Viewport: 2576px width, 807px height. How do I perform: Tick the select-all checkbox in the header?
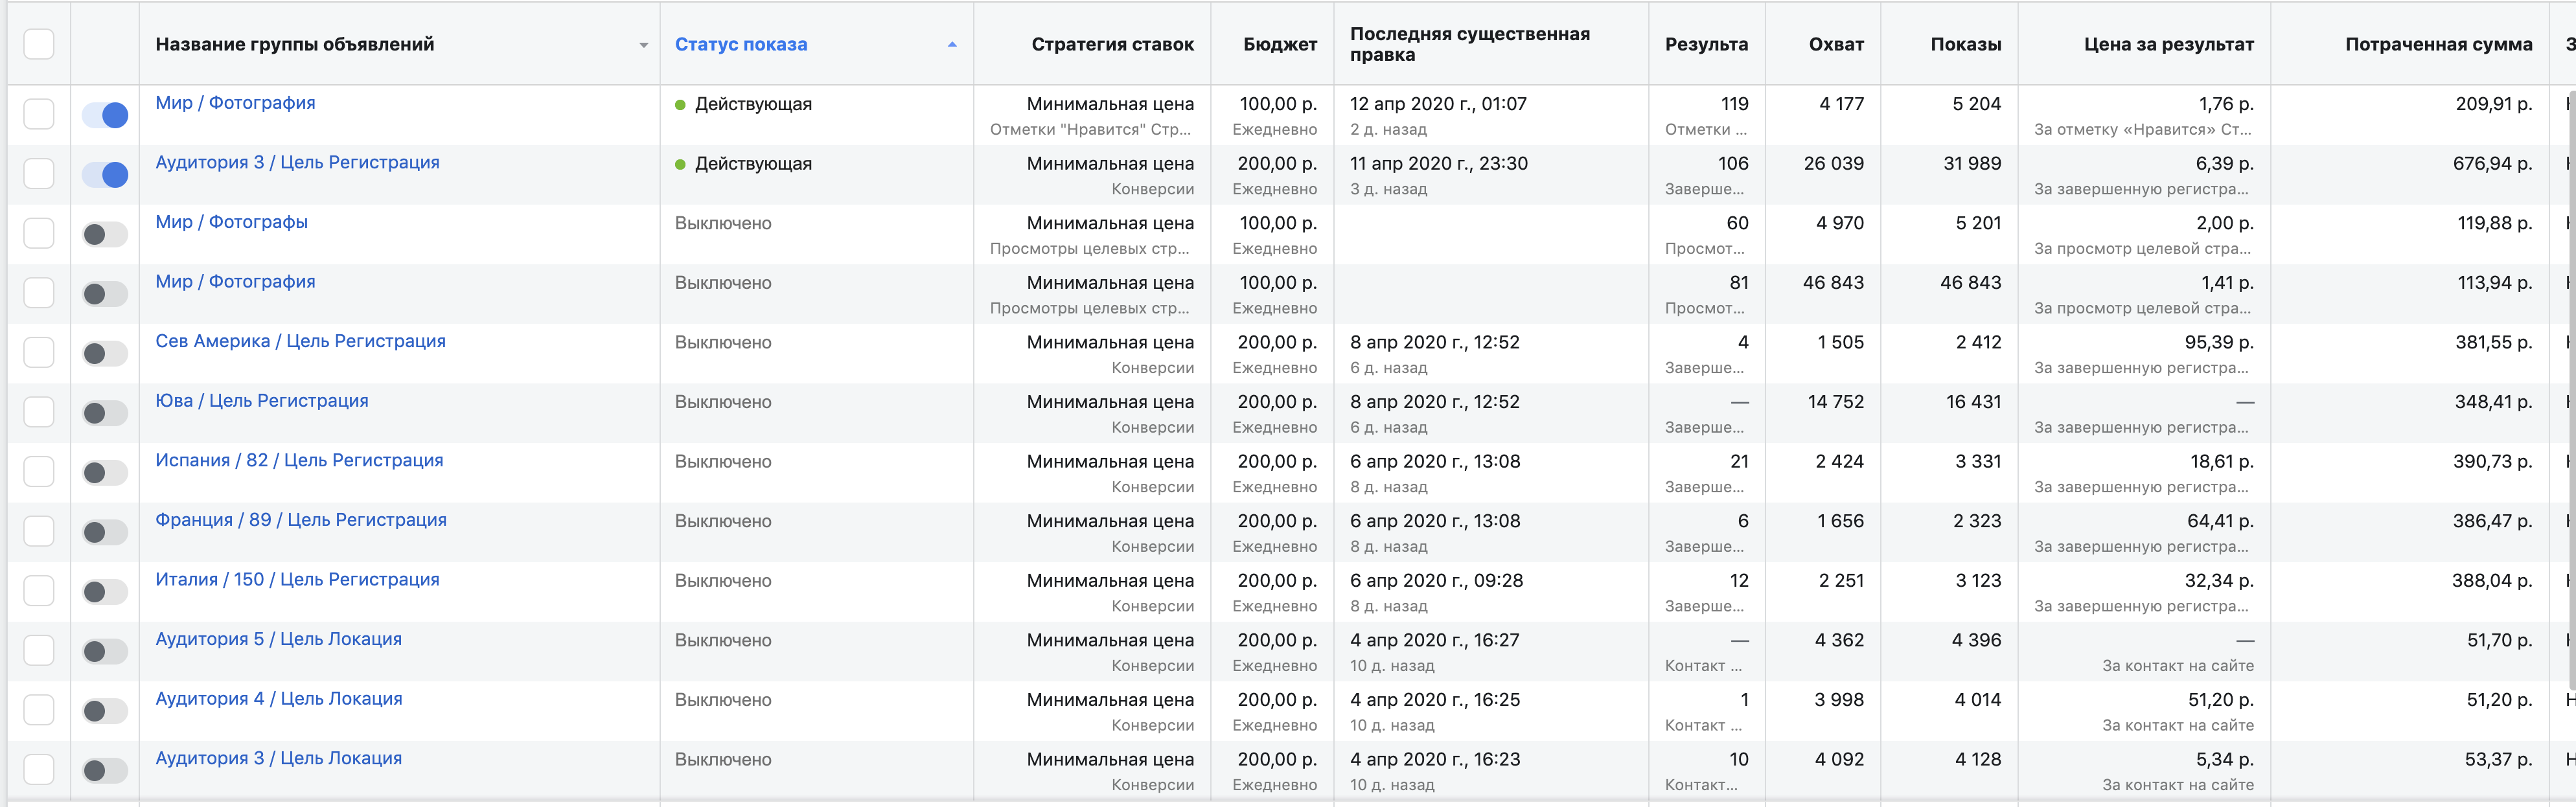pos(39,44)
